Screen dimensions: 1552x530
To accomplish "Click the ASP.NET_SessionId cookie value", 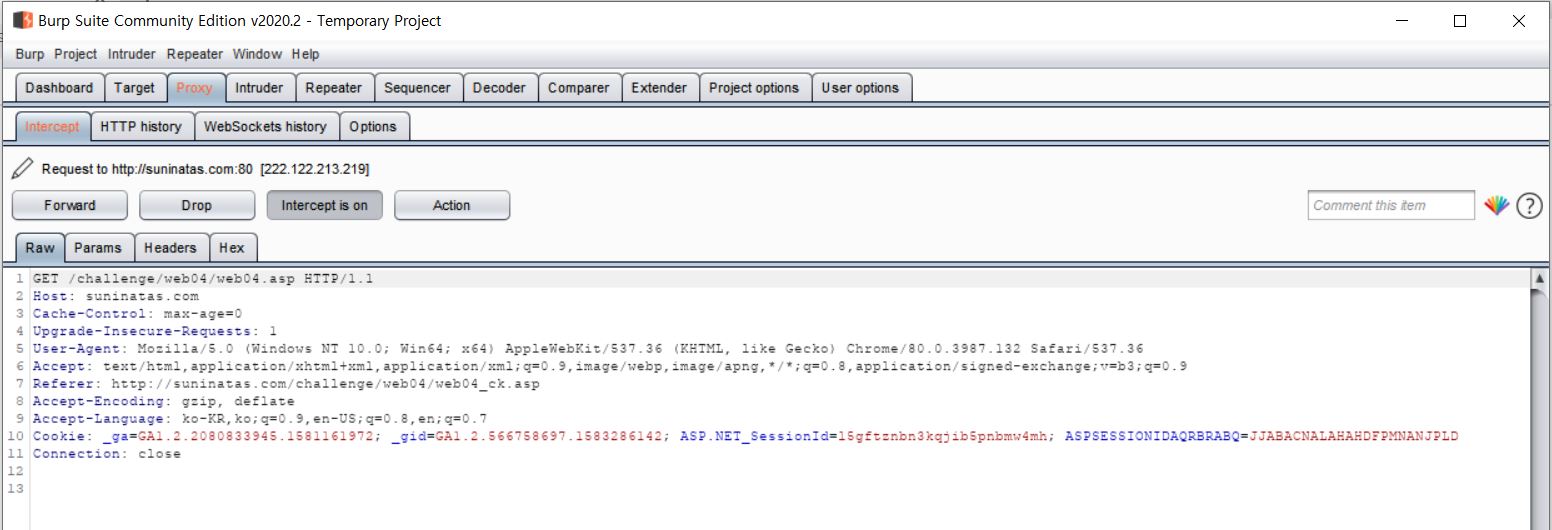I will click(x=941, y=436).
